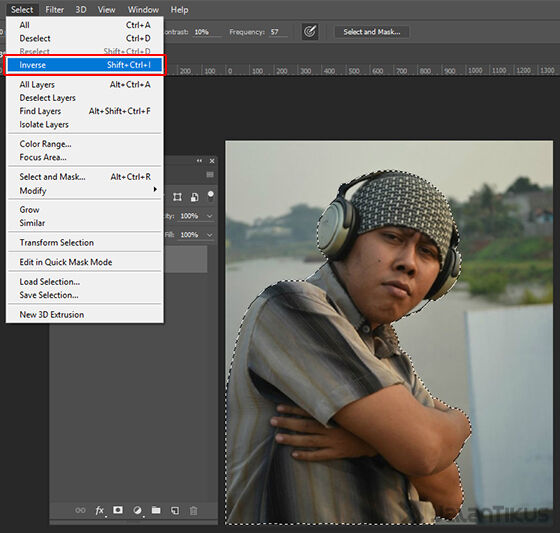The image size is (560, 533).
Task: Open the fx layer style menu
Action: [100, 510]
